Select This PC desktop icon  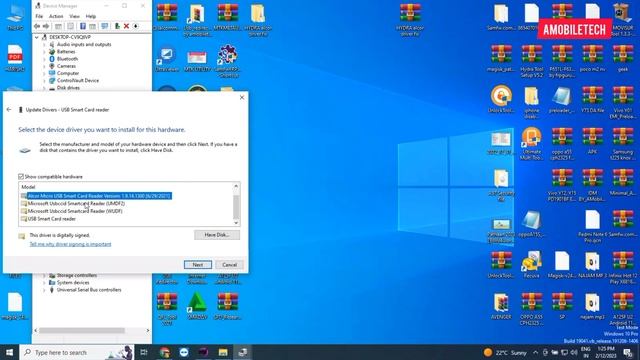(x=15, y=18)
